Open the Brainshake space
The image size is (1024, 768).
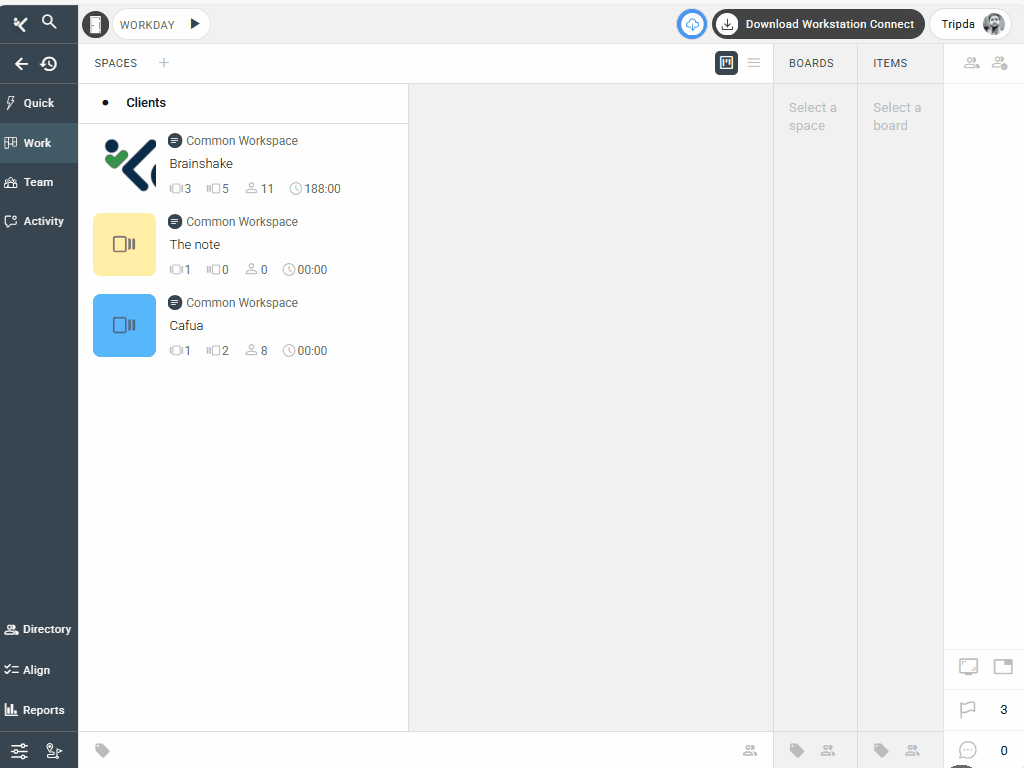click(201, 164)
